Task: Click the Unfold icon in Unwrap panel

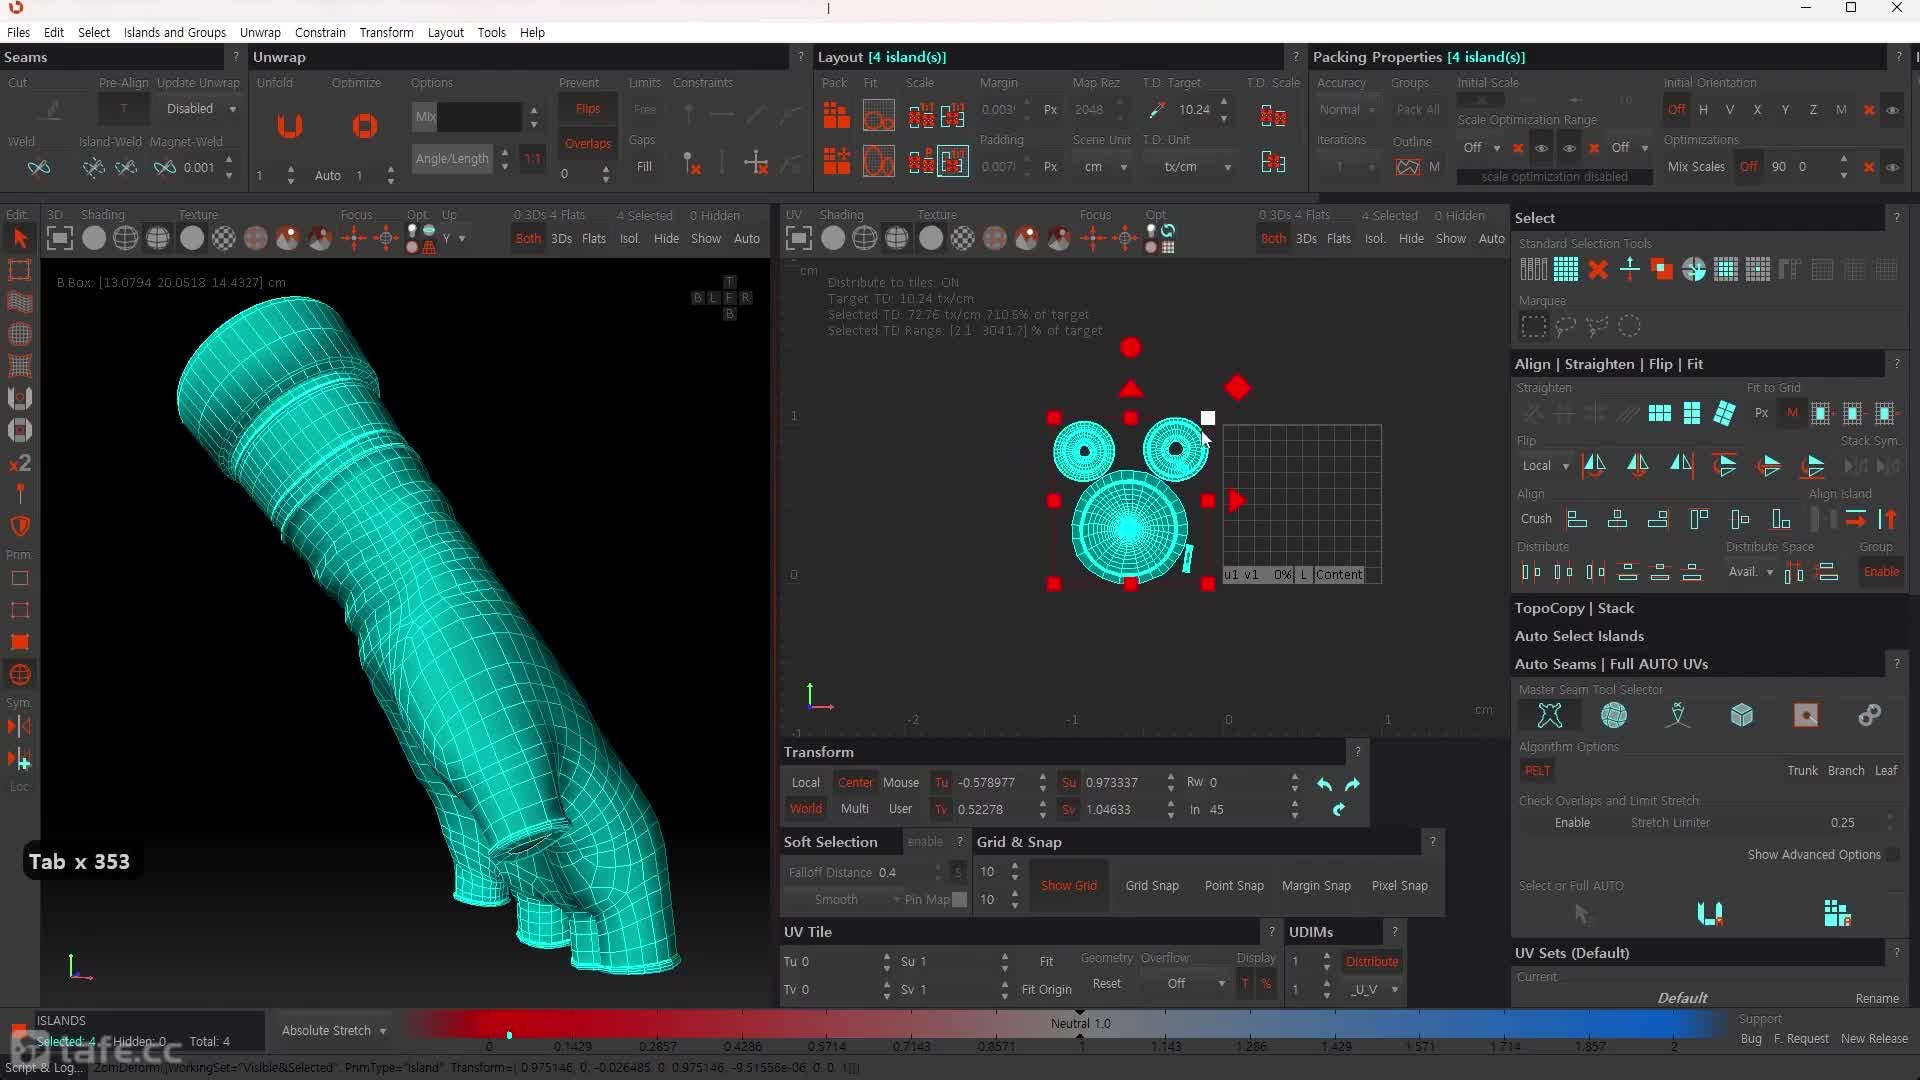Action: coord(289,126)
